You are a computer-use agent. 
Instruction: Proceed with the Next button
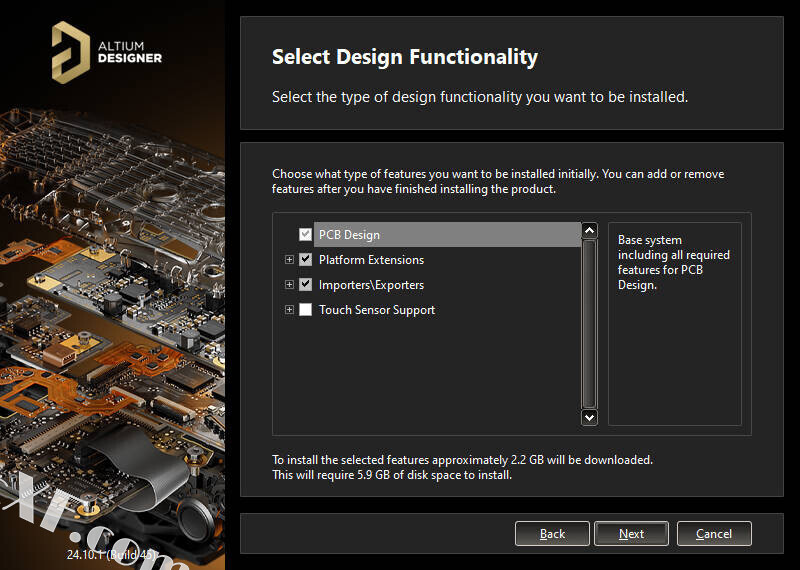click(x=631, y=534)
